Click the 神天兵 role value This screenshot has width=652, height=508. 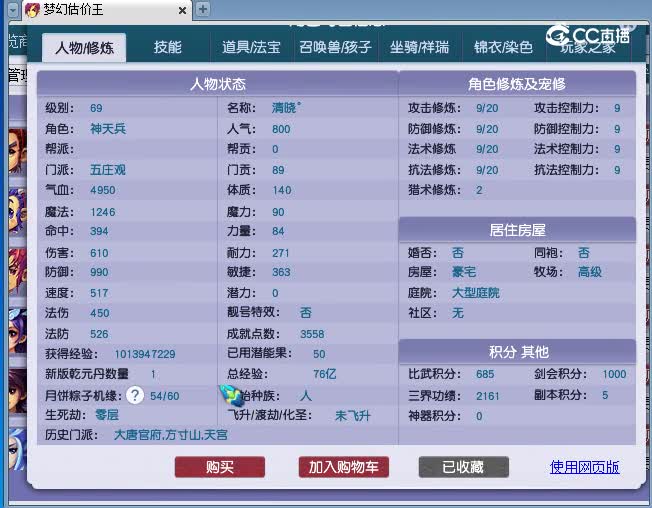[108, 129]
